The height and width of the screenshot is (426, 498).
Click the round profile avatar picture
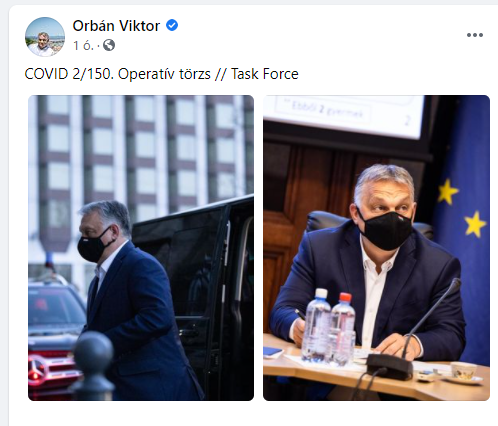pyautogui.click(x=45, y=37)
